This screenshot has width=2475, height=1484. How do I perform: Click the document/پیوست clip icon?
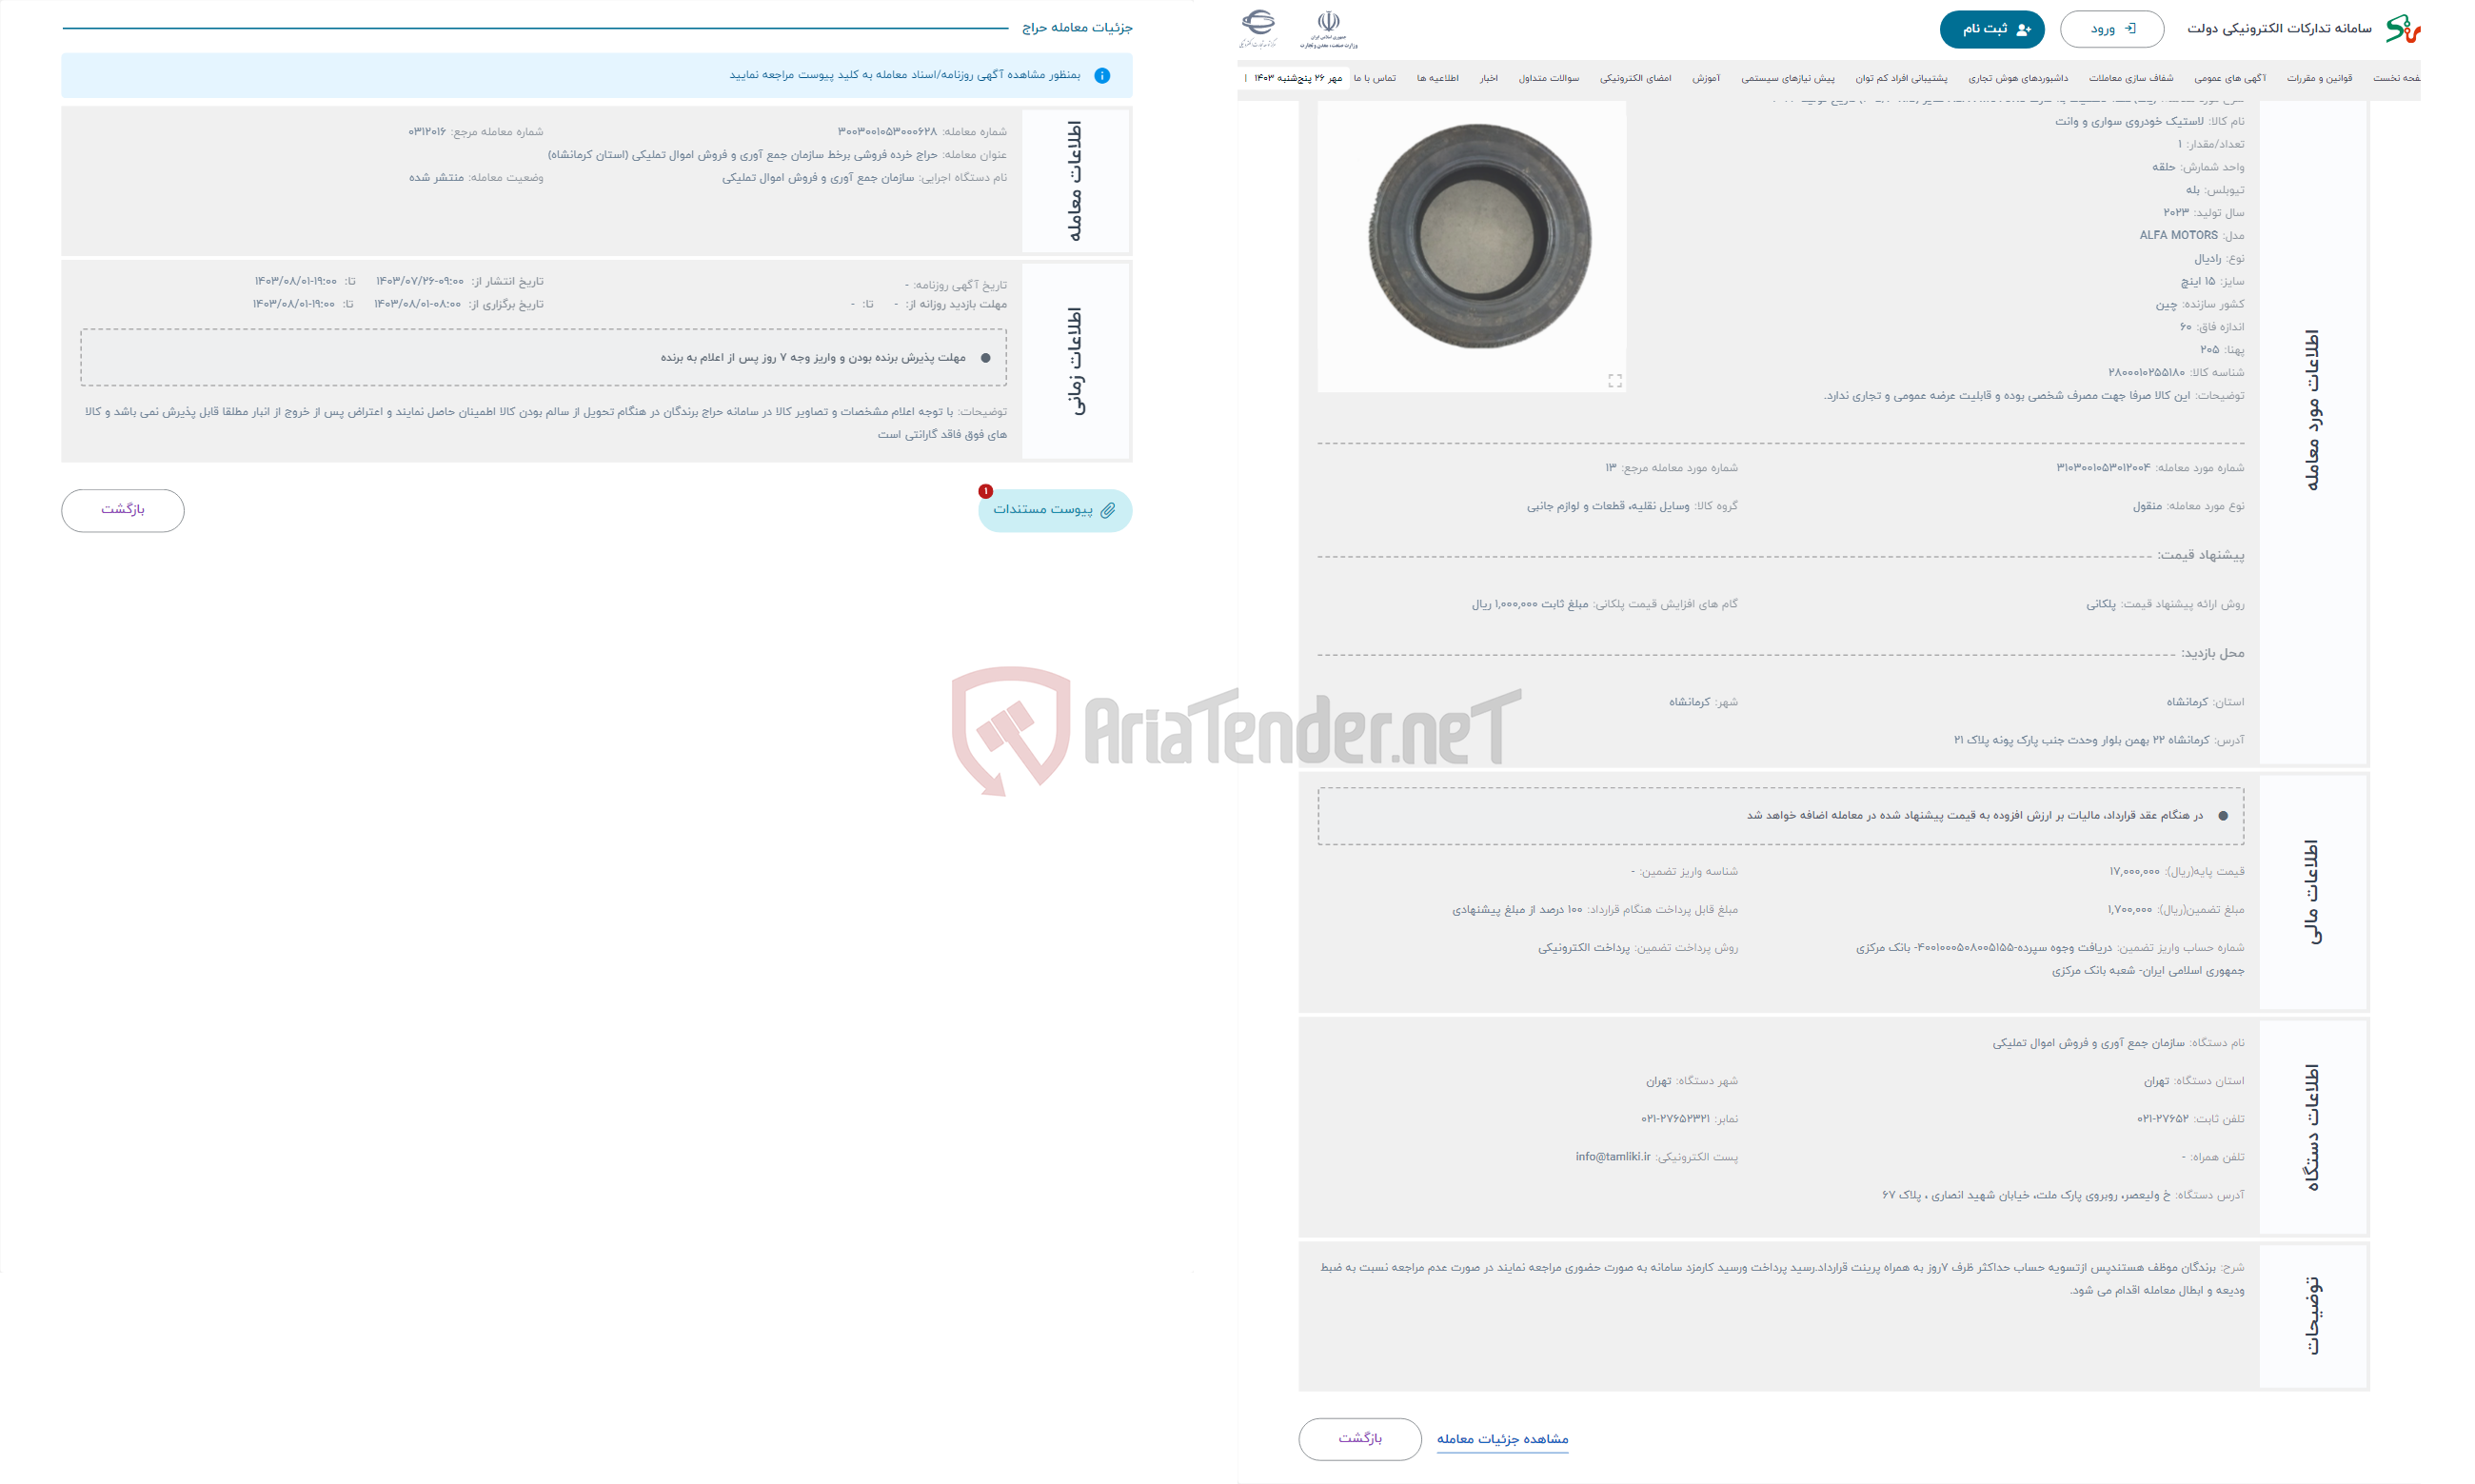[1111, 510]
